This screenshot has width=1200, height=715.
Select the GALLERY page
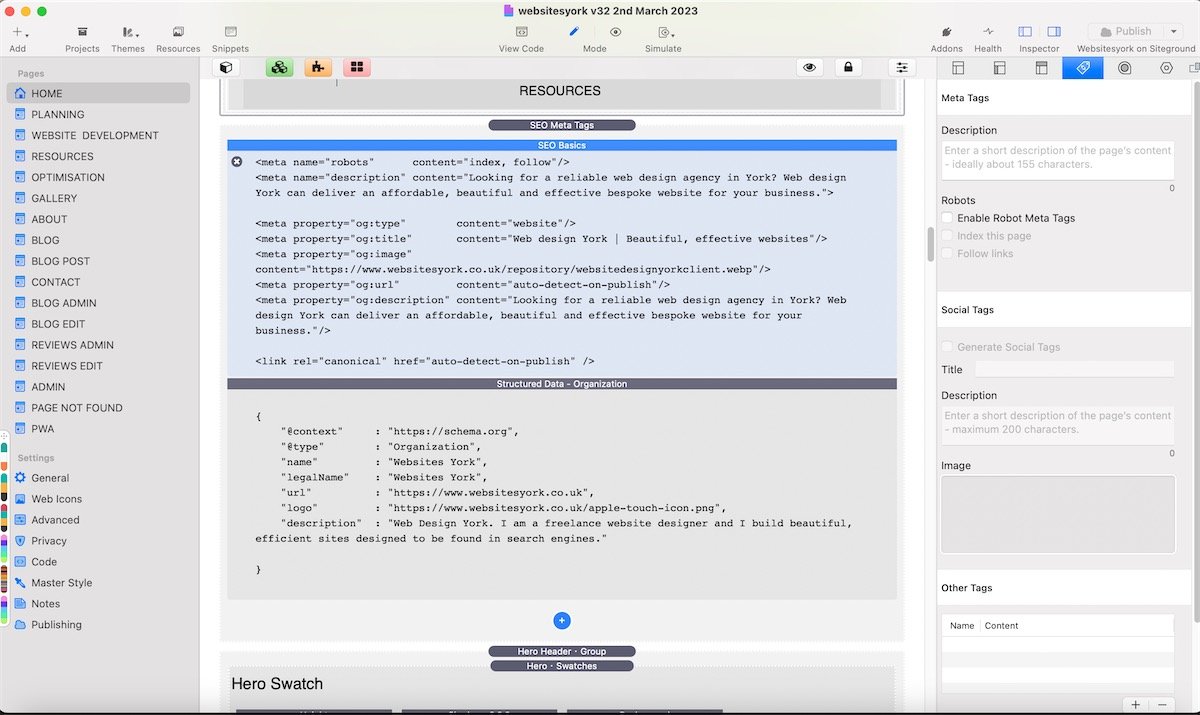coord(98,198)
